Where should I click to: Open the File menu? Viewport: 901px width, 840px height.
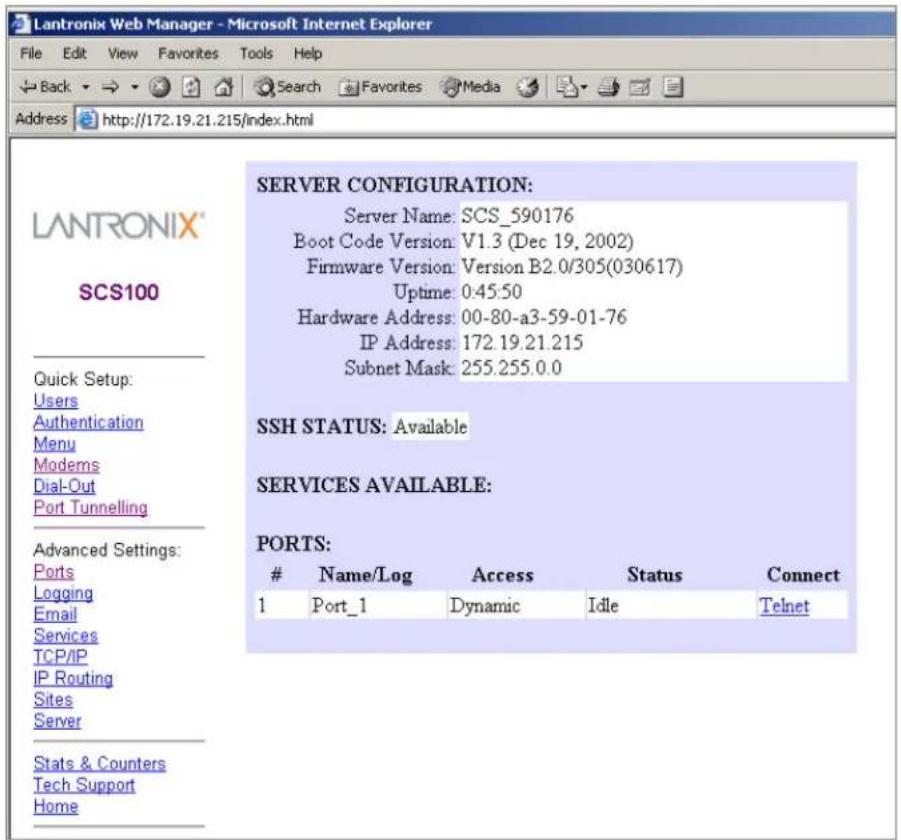tap(30, 53)
